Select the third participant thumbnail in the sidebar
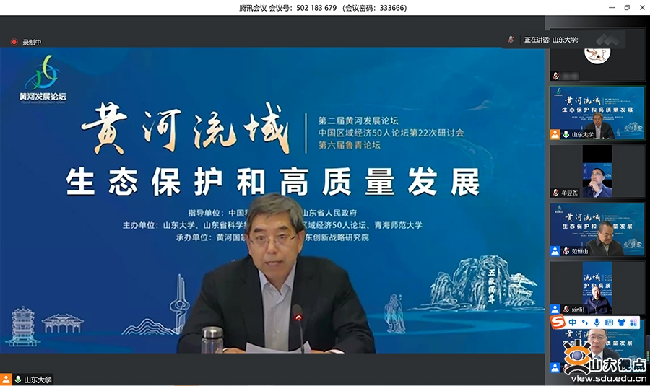The image size is (650, 386). pos(597,171)
